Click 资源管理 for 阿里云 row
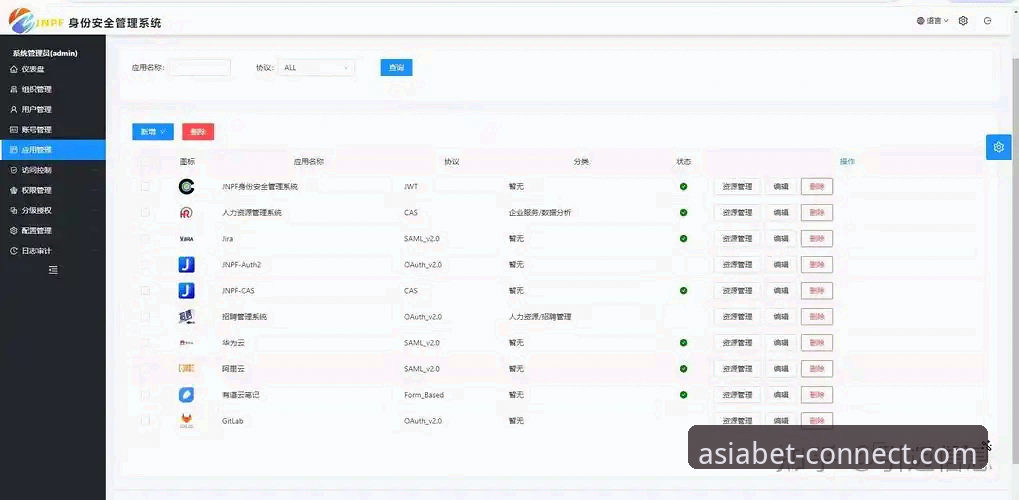Image resolution: width=1019 pixels, height=500 pixels. click(737, 369)
